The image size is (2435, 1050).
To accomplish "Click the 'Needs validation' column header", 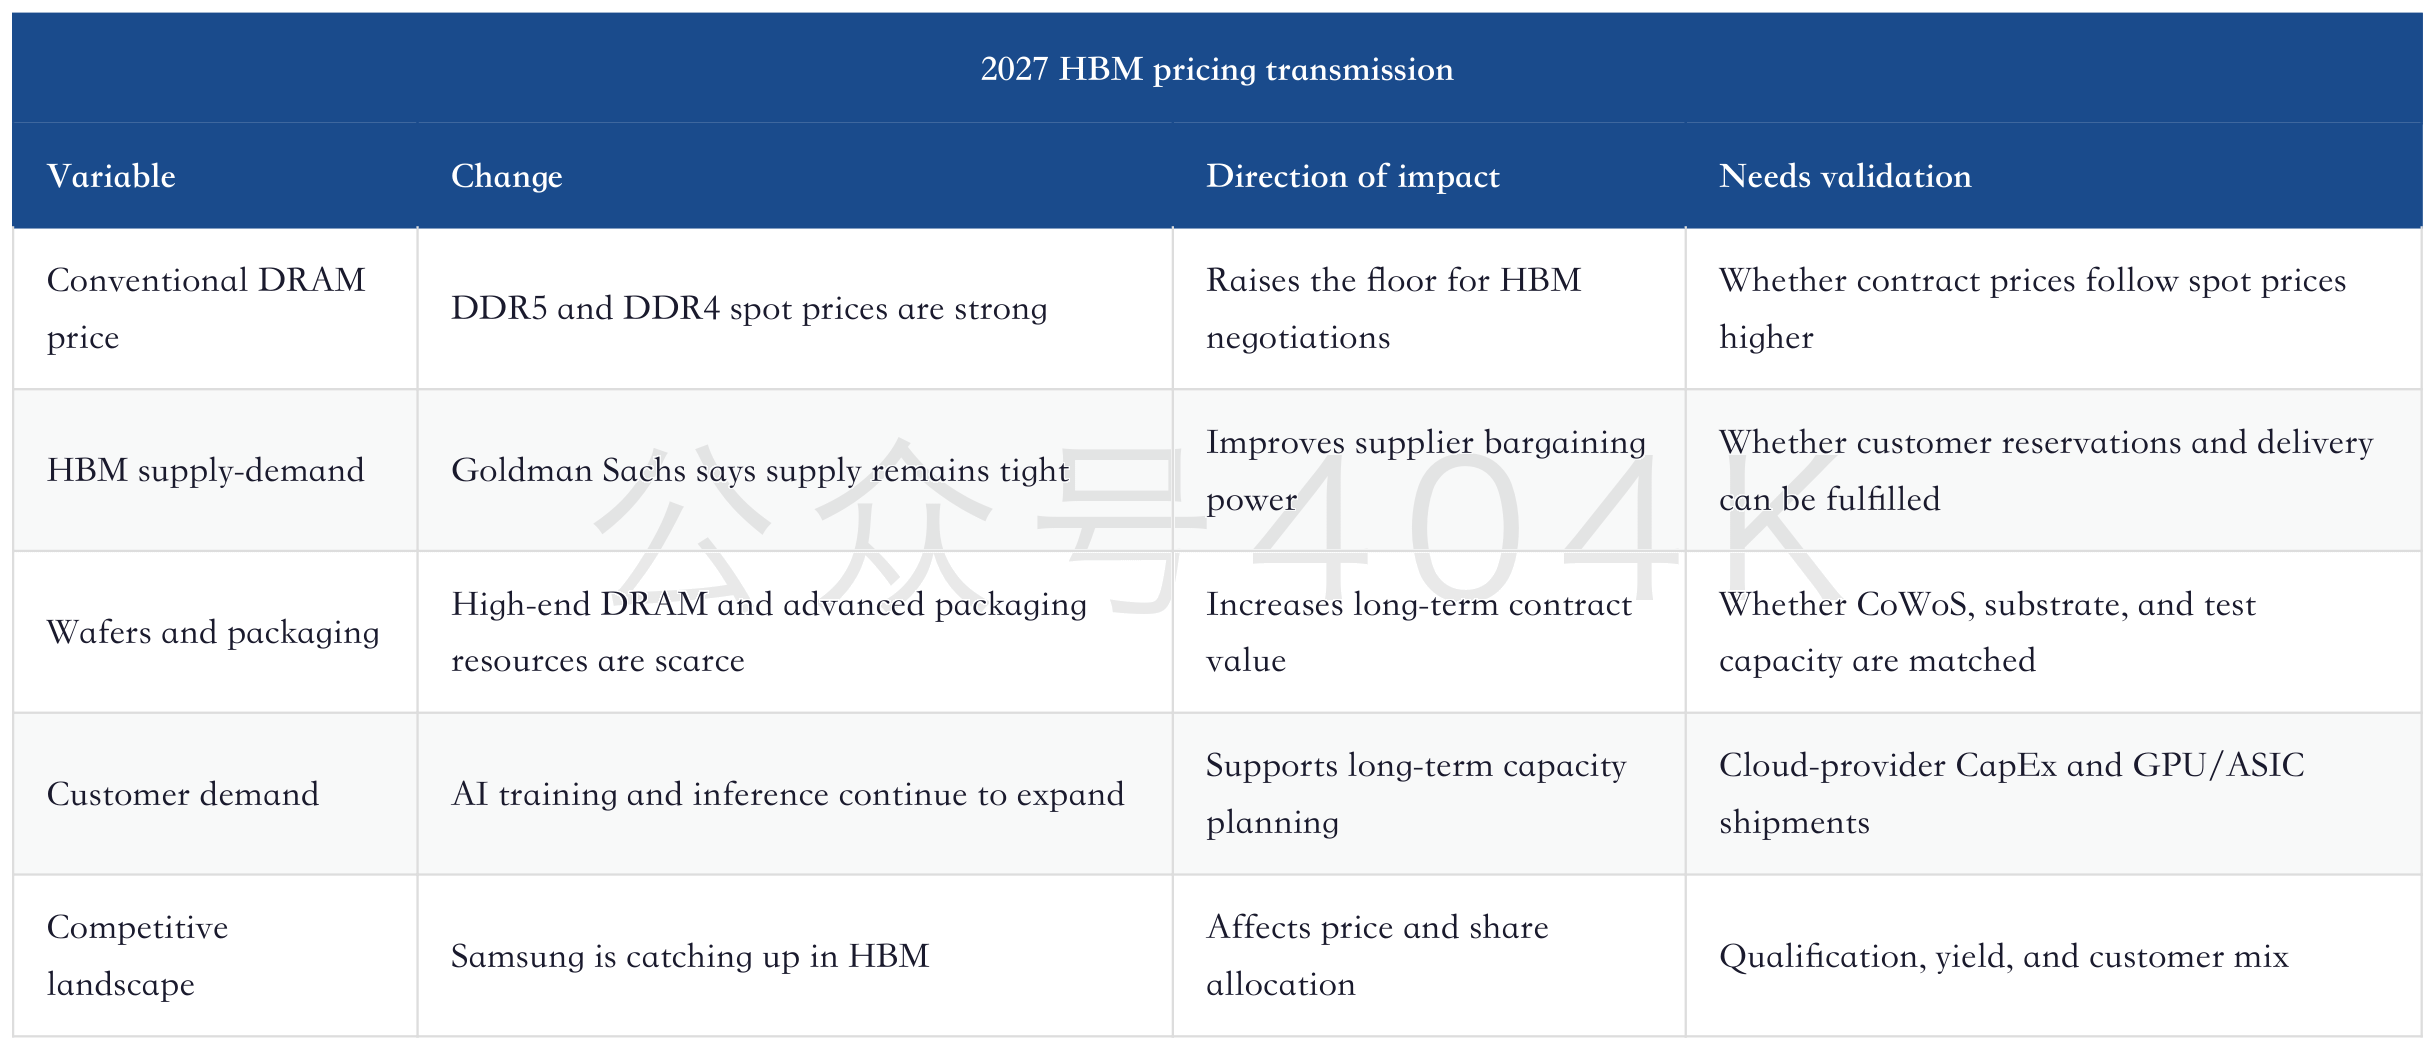I will click(x=1845, y=176).
